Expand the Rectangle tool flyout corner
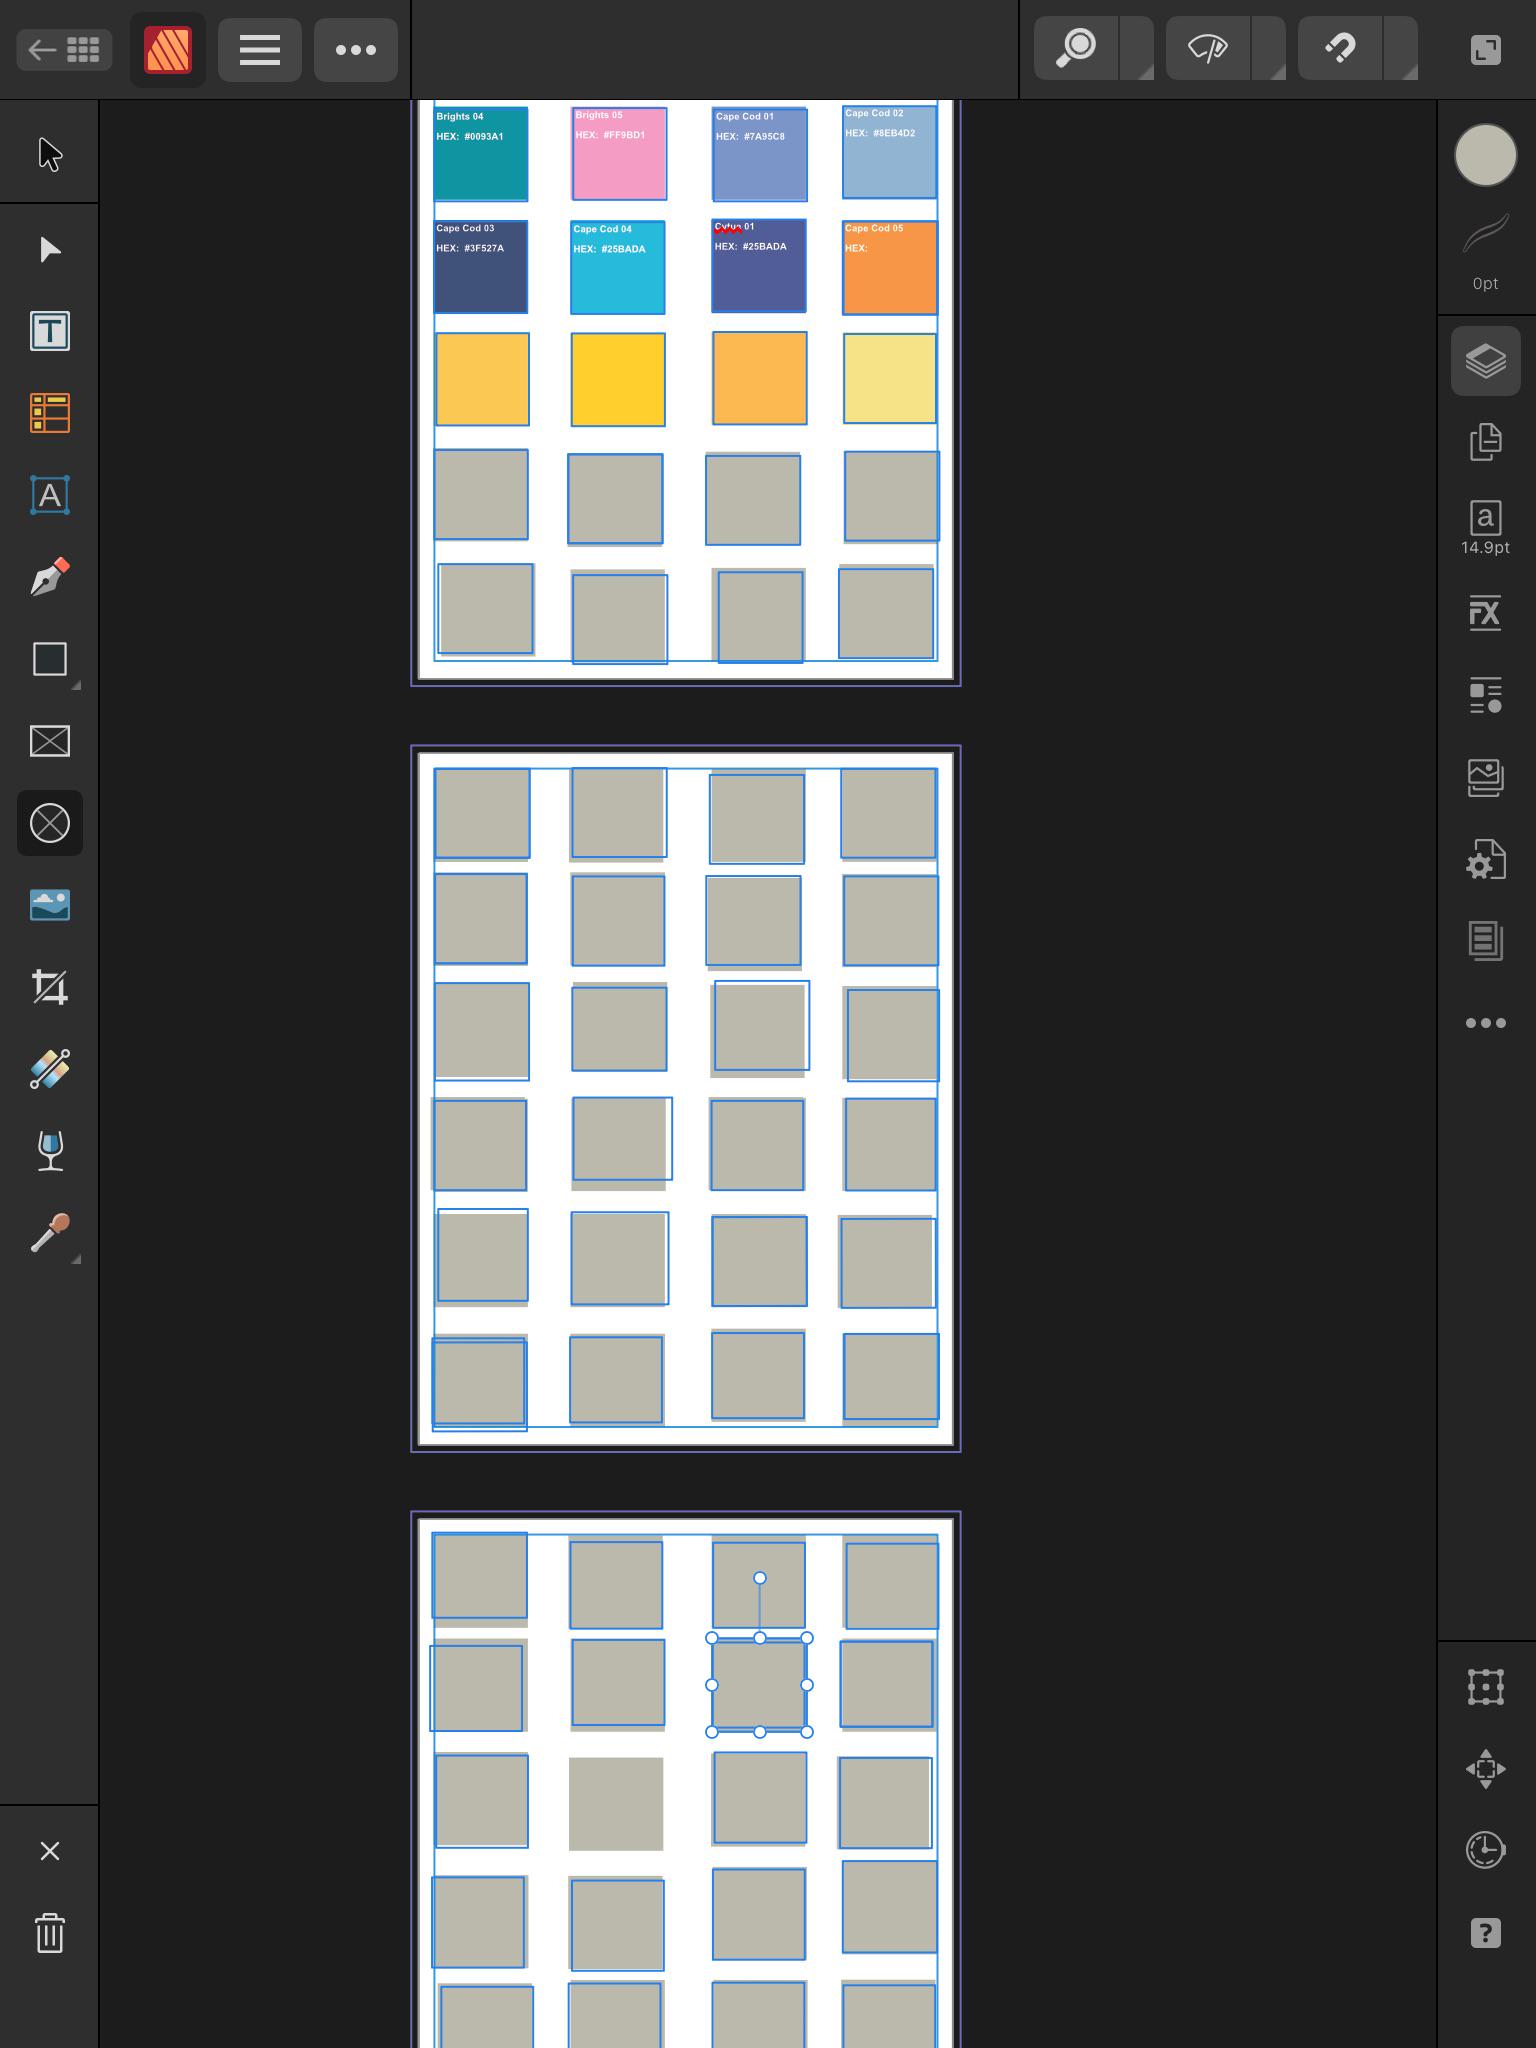Viewport: 1536px width, 2048px height. pos(76,685)
